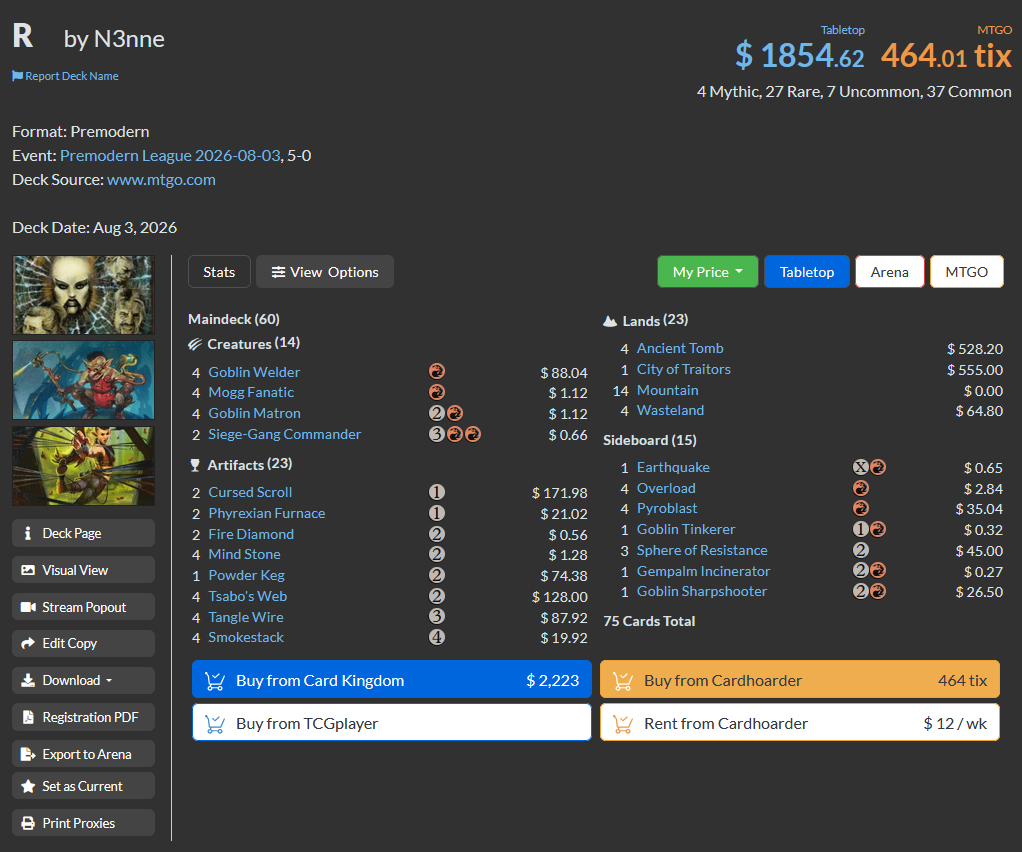Click the PDF file icon on Registration PDF
The image size is (1022, 852).
tap(28, 717)
